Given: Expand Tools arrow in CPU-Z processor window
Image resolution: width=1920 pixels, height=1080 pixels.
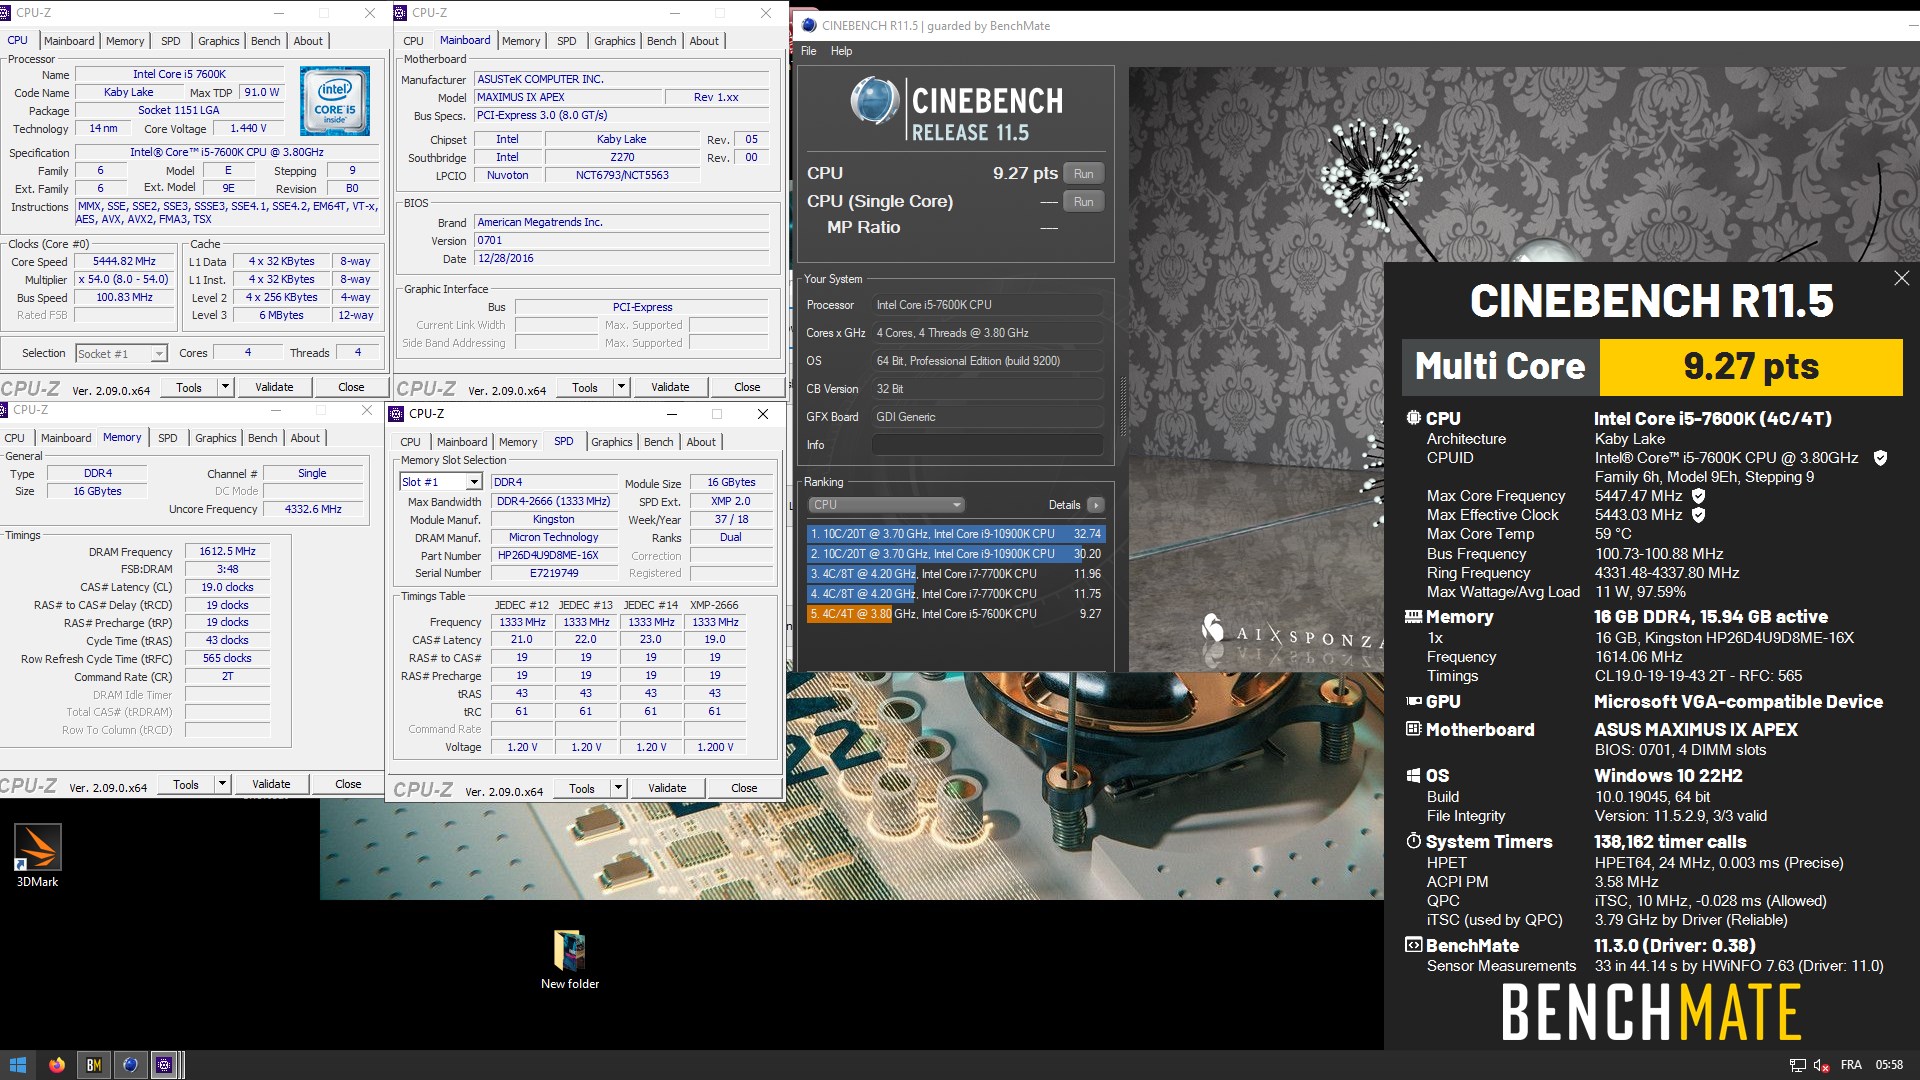Looking at the screenshot, I should [x=225, y=387].
